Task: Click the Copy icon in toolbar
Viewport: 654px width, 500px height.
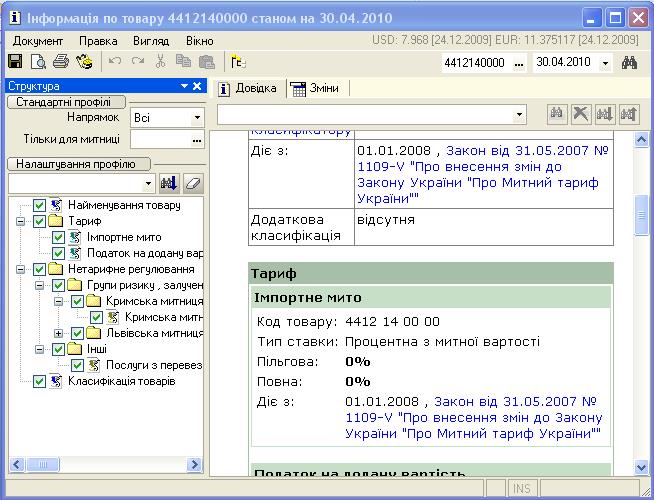Action: point(183,61)
